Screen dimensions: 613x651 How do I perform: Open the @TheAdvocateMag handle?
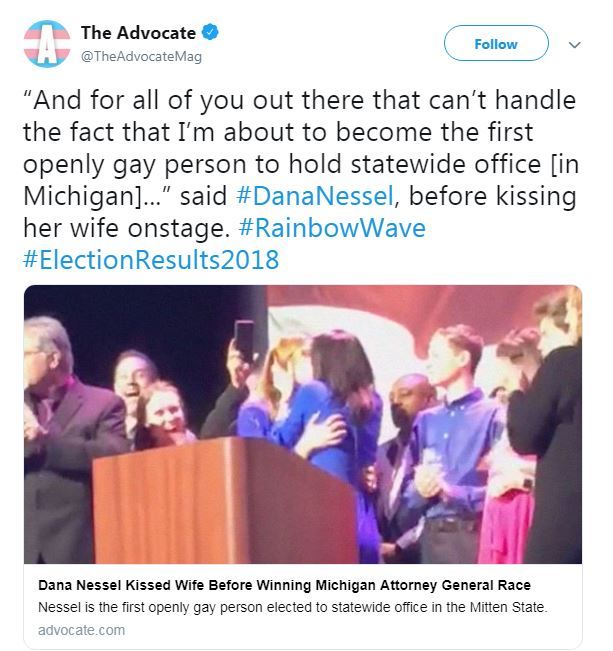(x=141, y=56)
